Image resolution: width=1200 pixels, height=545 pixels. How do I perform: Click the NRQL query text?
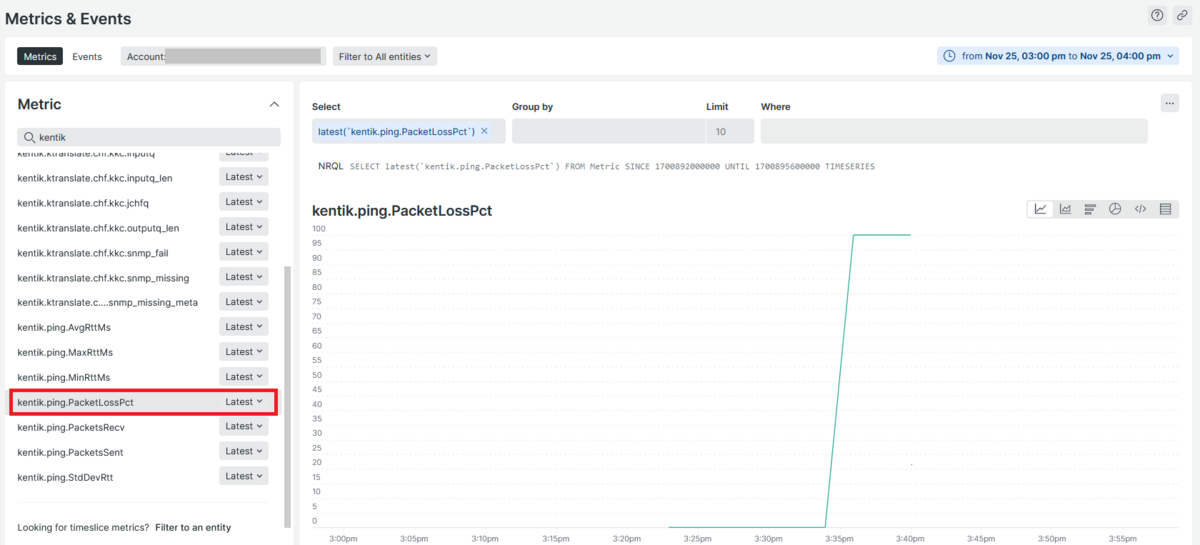click(612, 166)
